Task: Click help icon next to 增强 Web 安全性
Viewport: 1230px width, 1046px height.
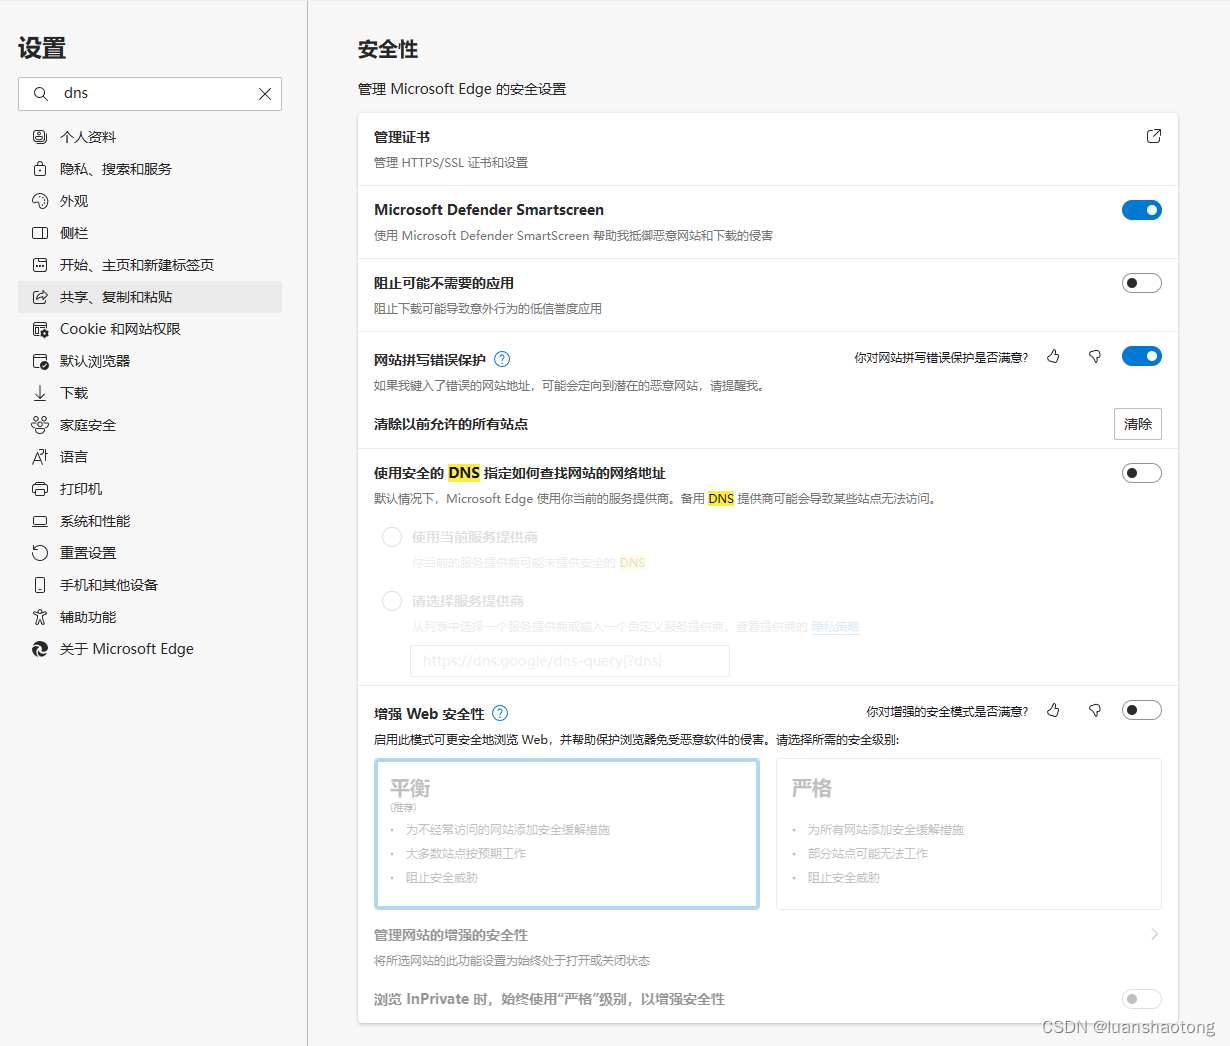Action: click(500, 713)
